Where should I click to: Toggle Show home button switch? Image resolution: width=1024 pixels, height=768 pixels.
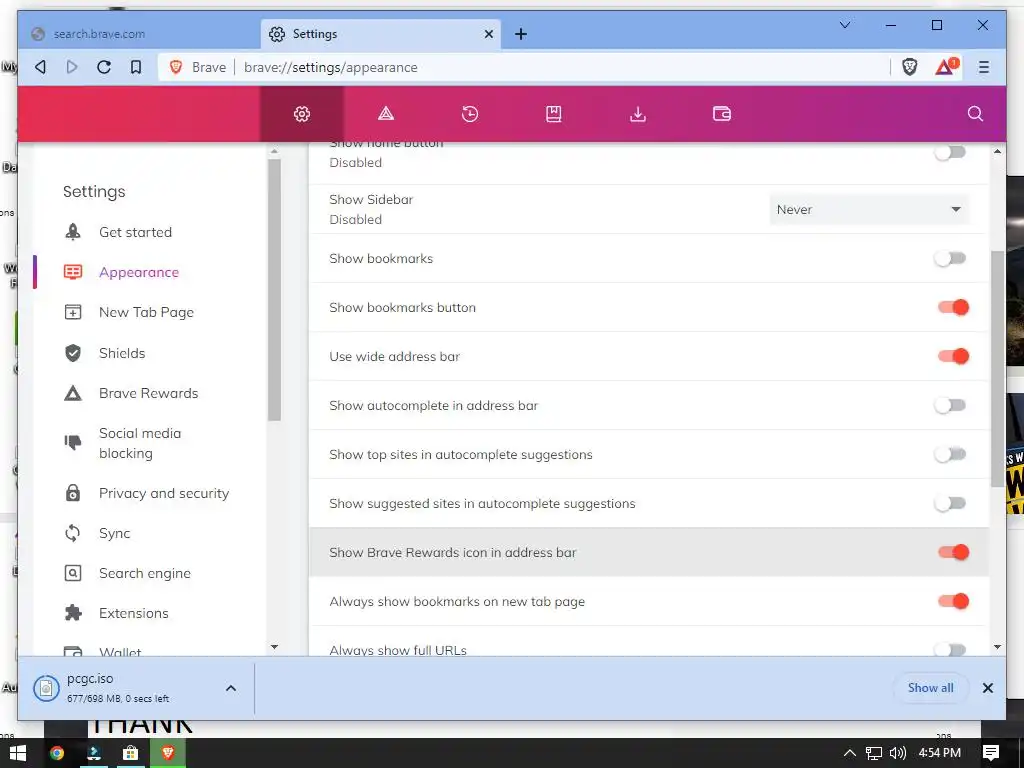click(950, 153)
